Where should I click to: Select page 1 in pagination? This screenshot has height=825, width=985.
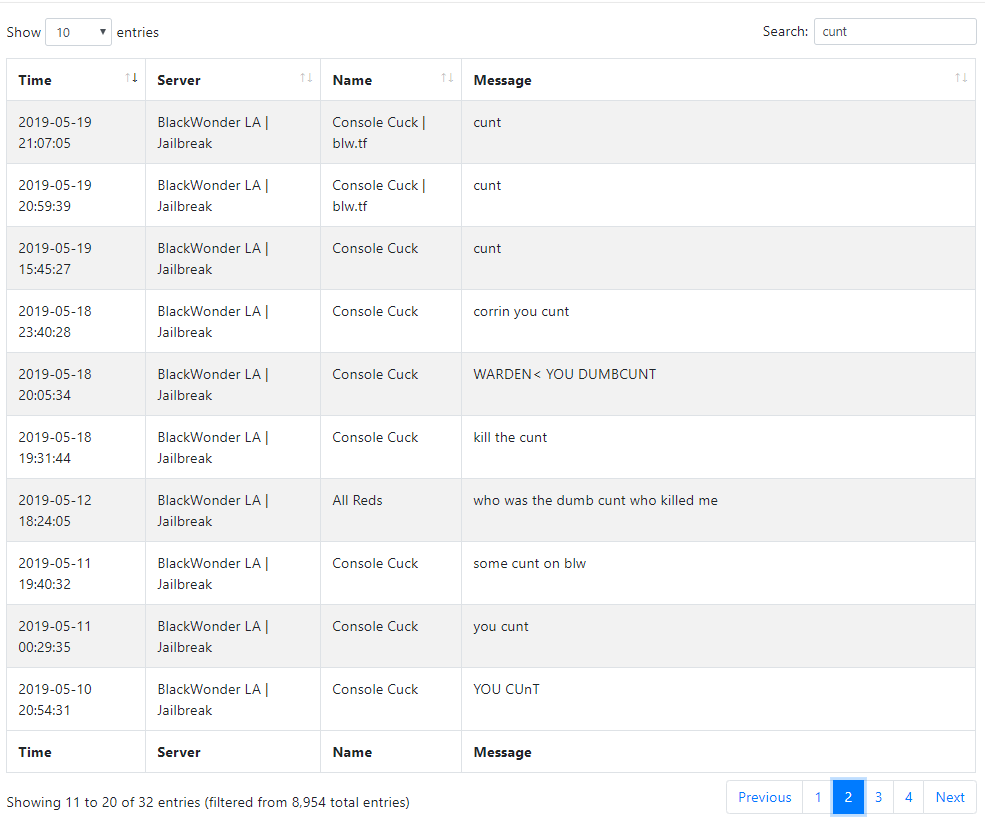coord(817,797)
